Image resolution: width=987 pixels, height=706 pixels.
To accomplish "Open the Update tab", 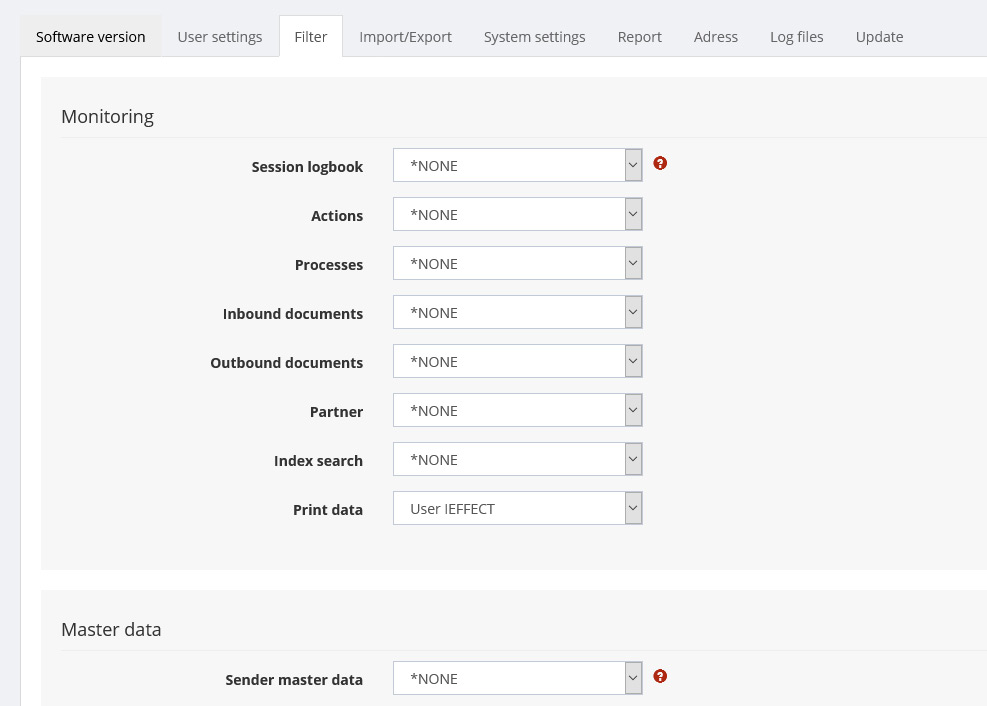I will [x=879, y=37].
